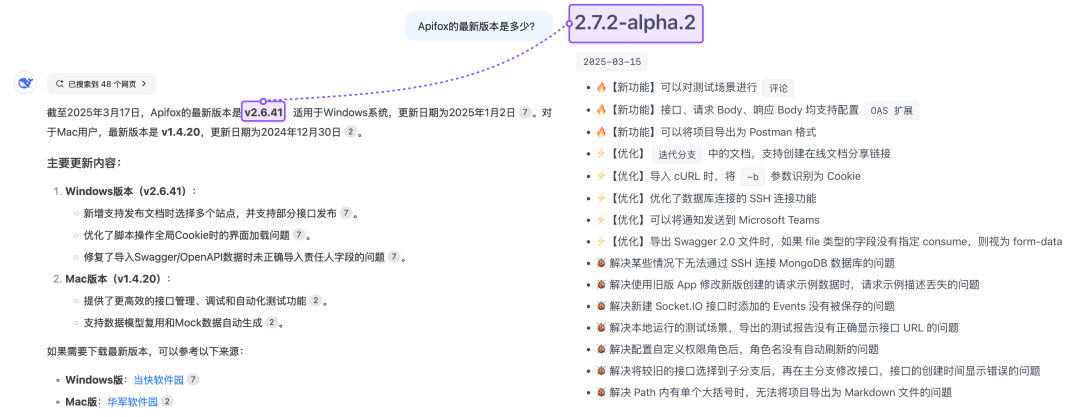
Task: Click the bug icon beside Socket.IO row
Action: [601, 306]
